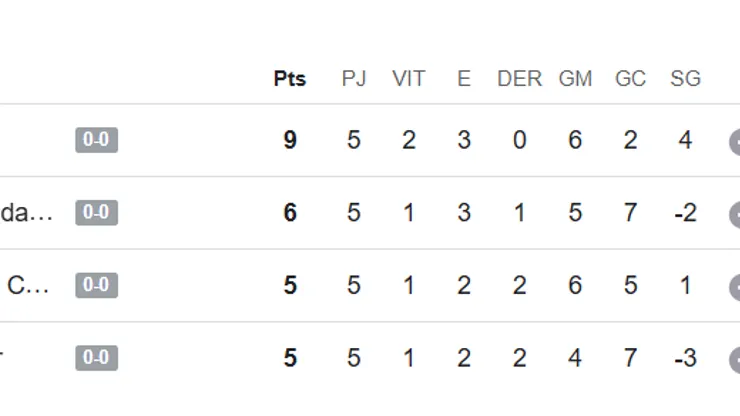Click the DER column header

(x=519, y=79)
